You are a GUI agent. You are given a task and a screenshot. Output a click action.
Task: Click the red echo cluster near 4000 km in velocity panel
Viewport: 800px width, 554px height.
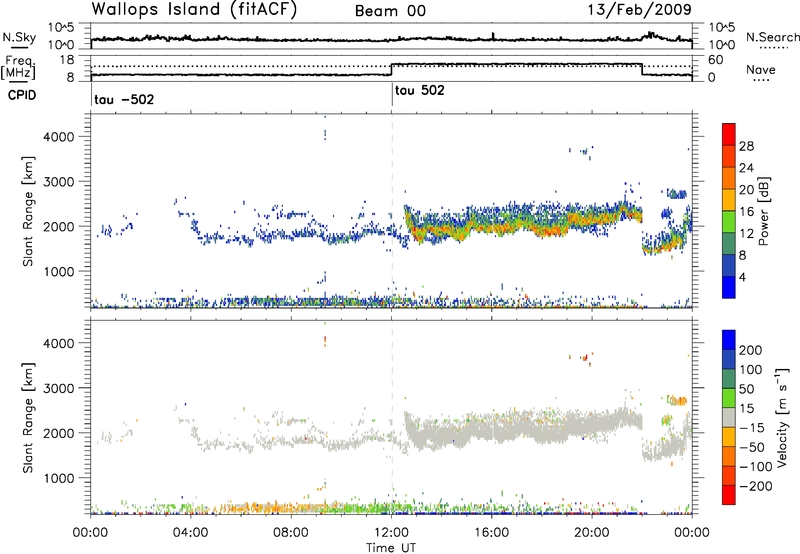[x=325, y=341]
